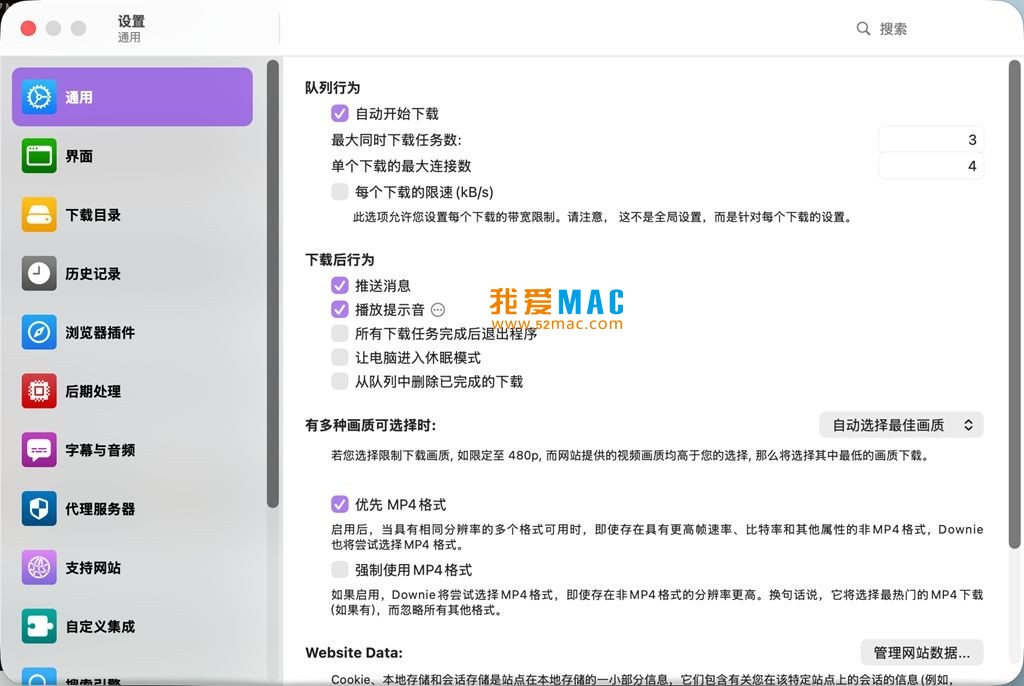Click the 历史记录 clock icon
Image resolution: width=1024 pixels, height=686 pixels.
click(x=39, y=274)
